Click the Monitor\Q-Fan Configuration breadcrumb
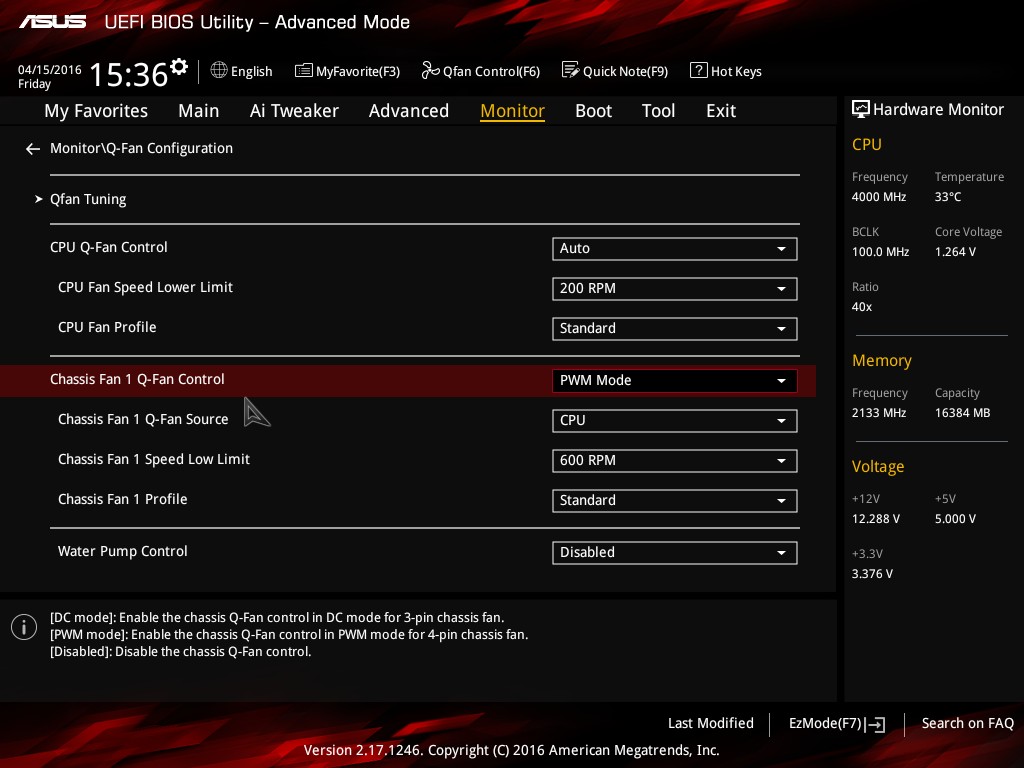The height and width of the screenshot is (768, 1024). click(142, 148)
